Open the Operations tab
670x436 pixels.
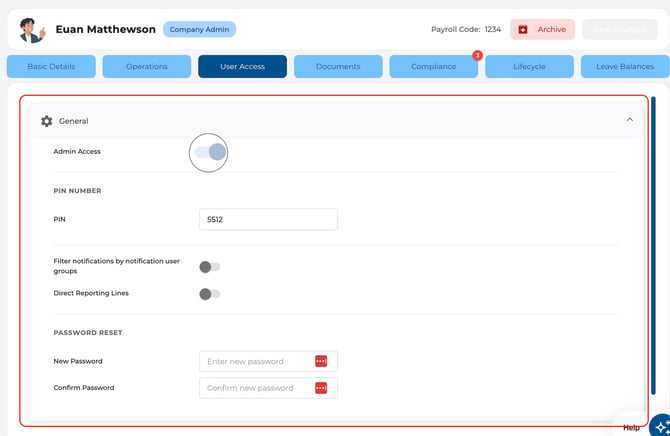click(147, 66)
